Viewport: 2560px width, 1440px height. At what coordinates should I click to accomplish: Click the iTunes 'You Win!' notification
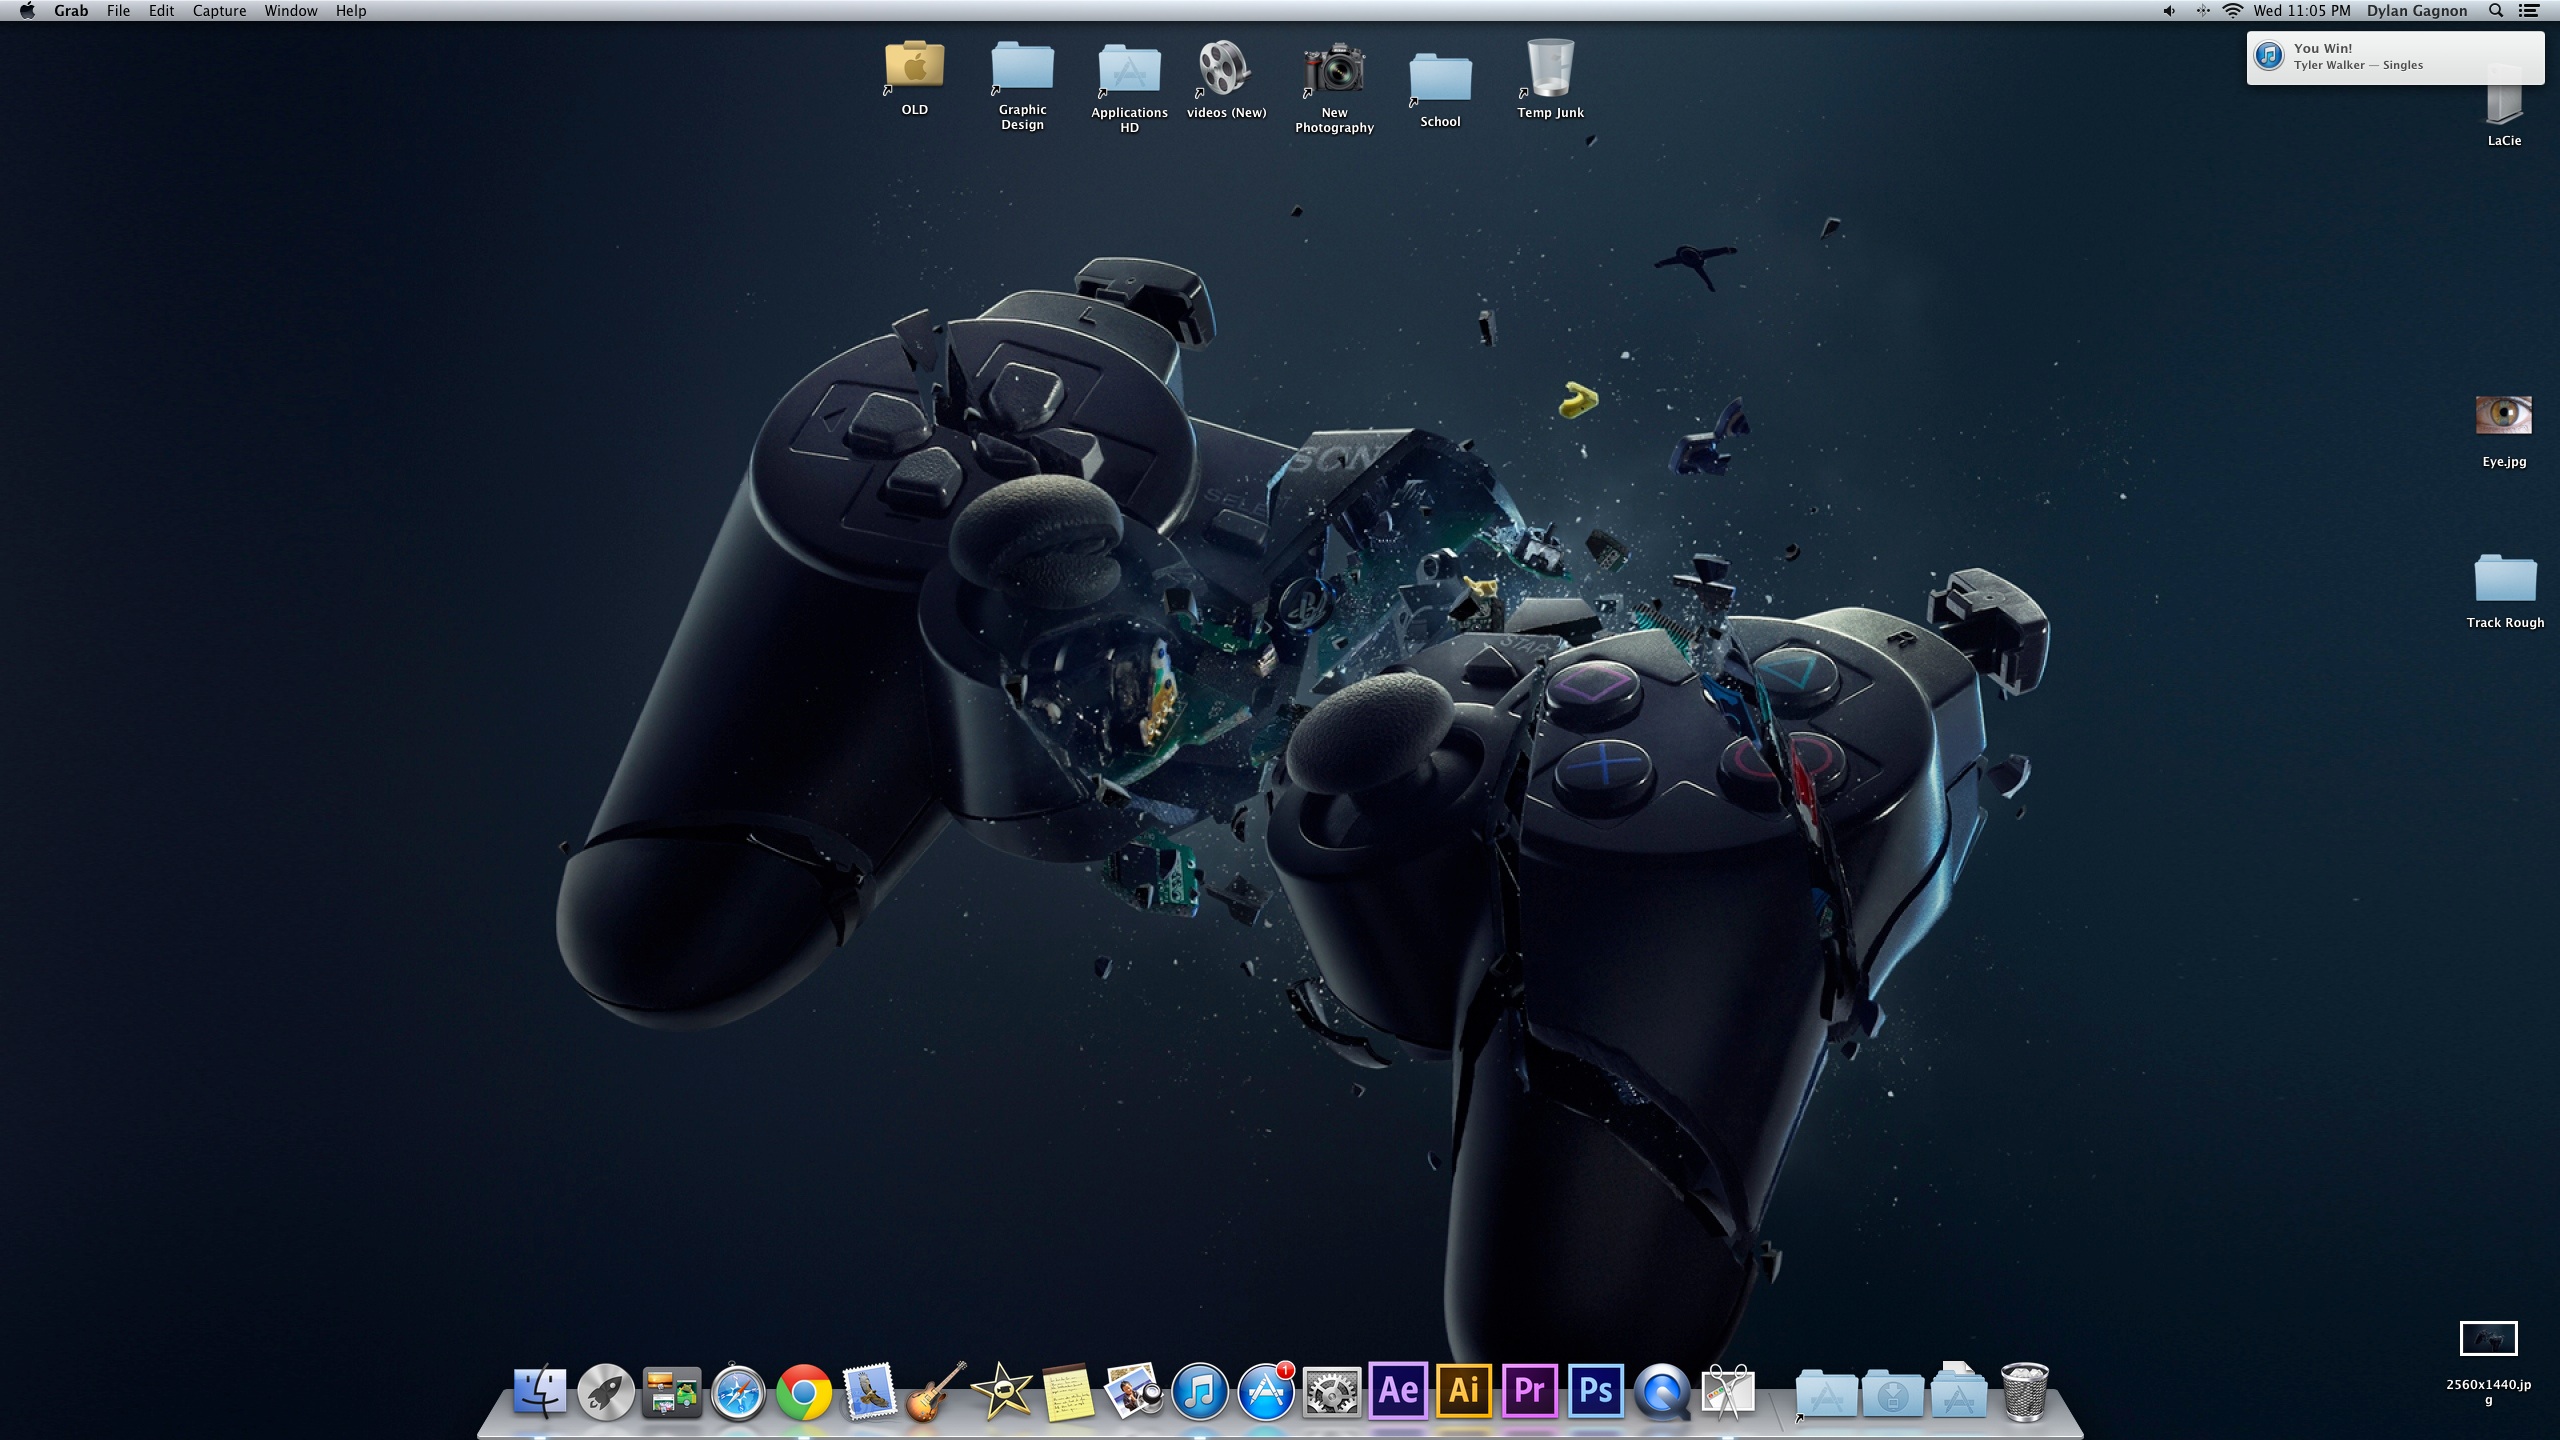(x=2395, y=57)
